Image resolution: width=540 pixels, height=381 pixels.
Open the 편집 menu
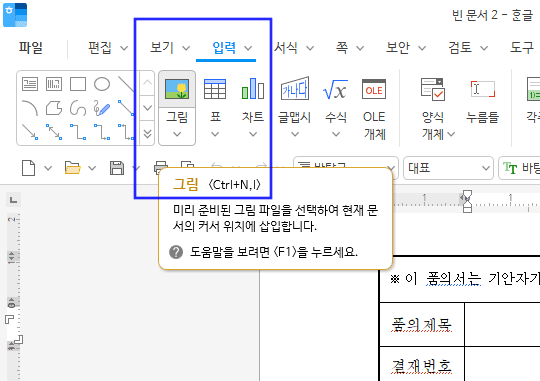point(100,48)
